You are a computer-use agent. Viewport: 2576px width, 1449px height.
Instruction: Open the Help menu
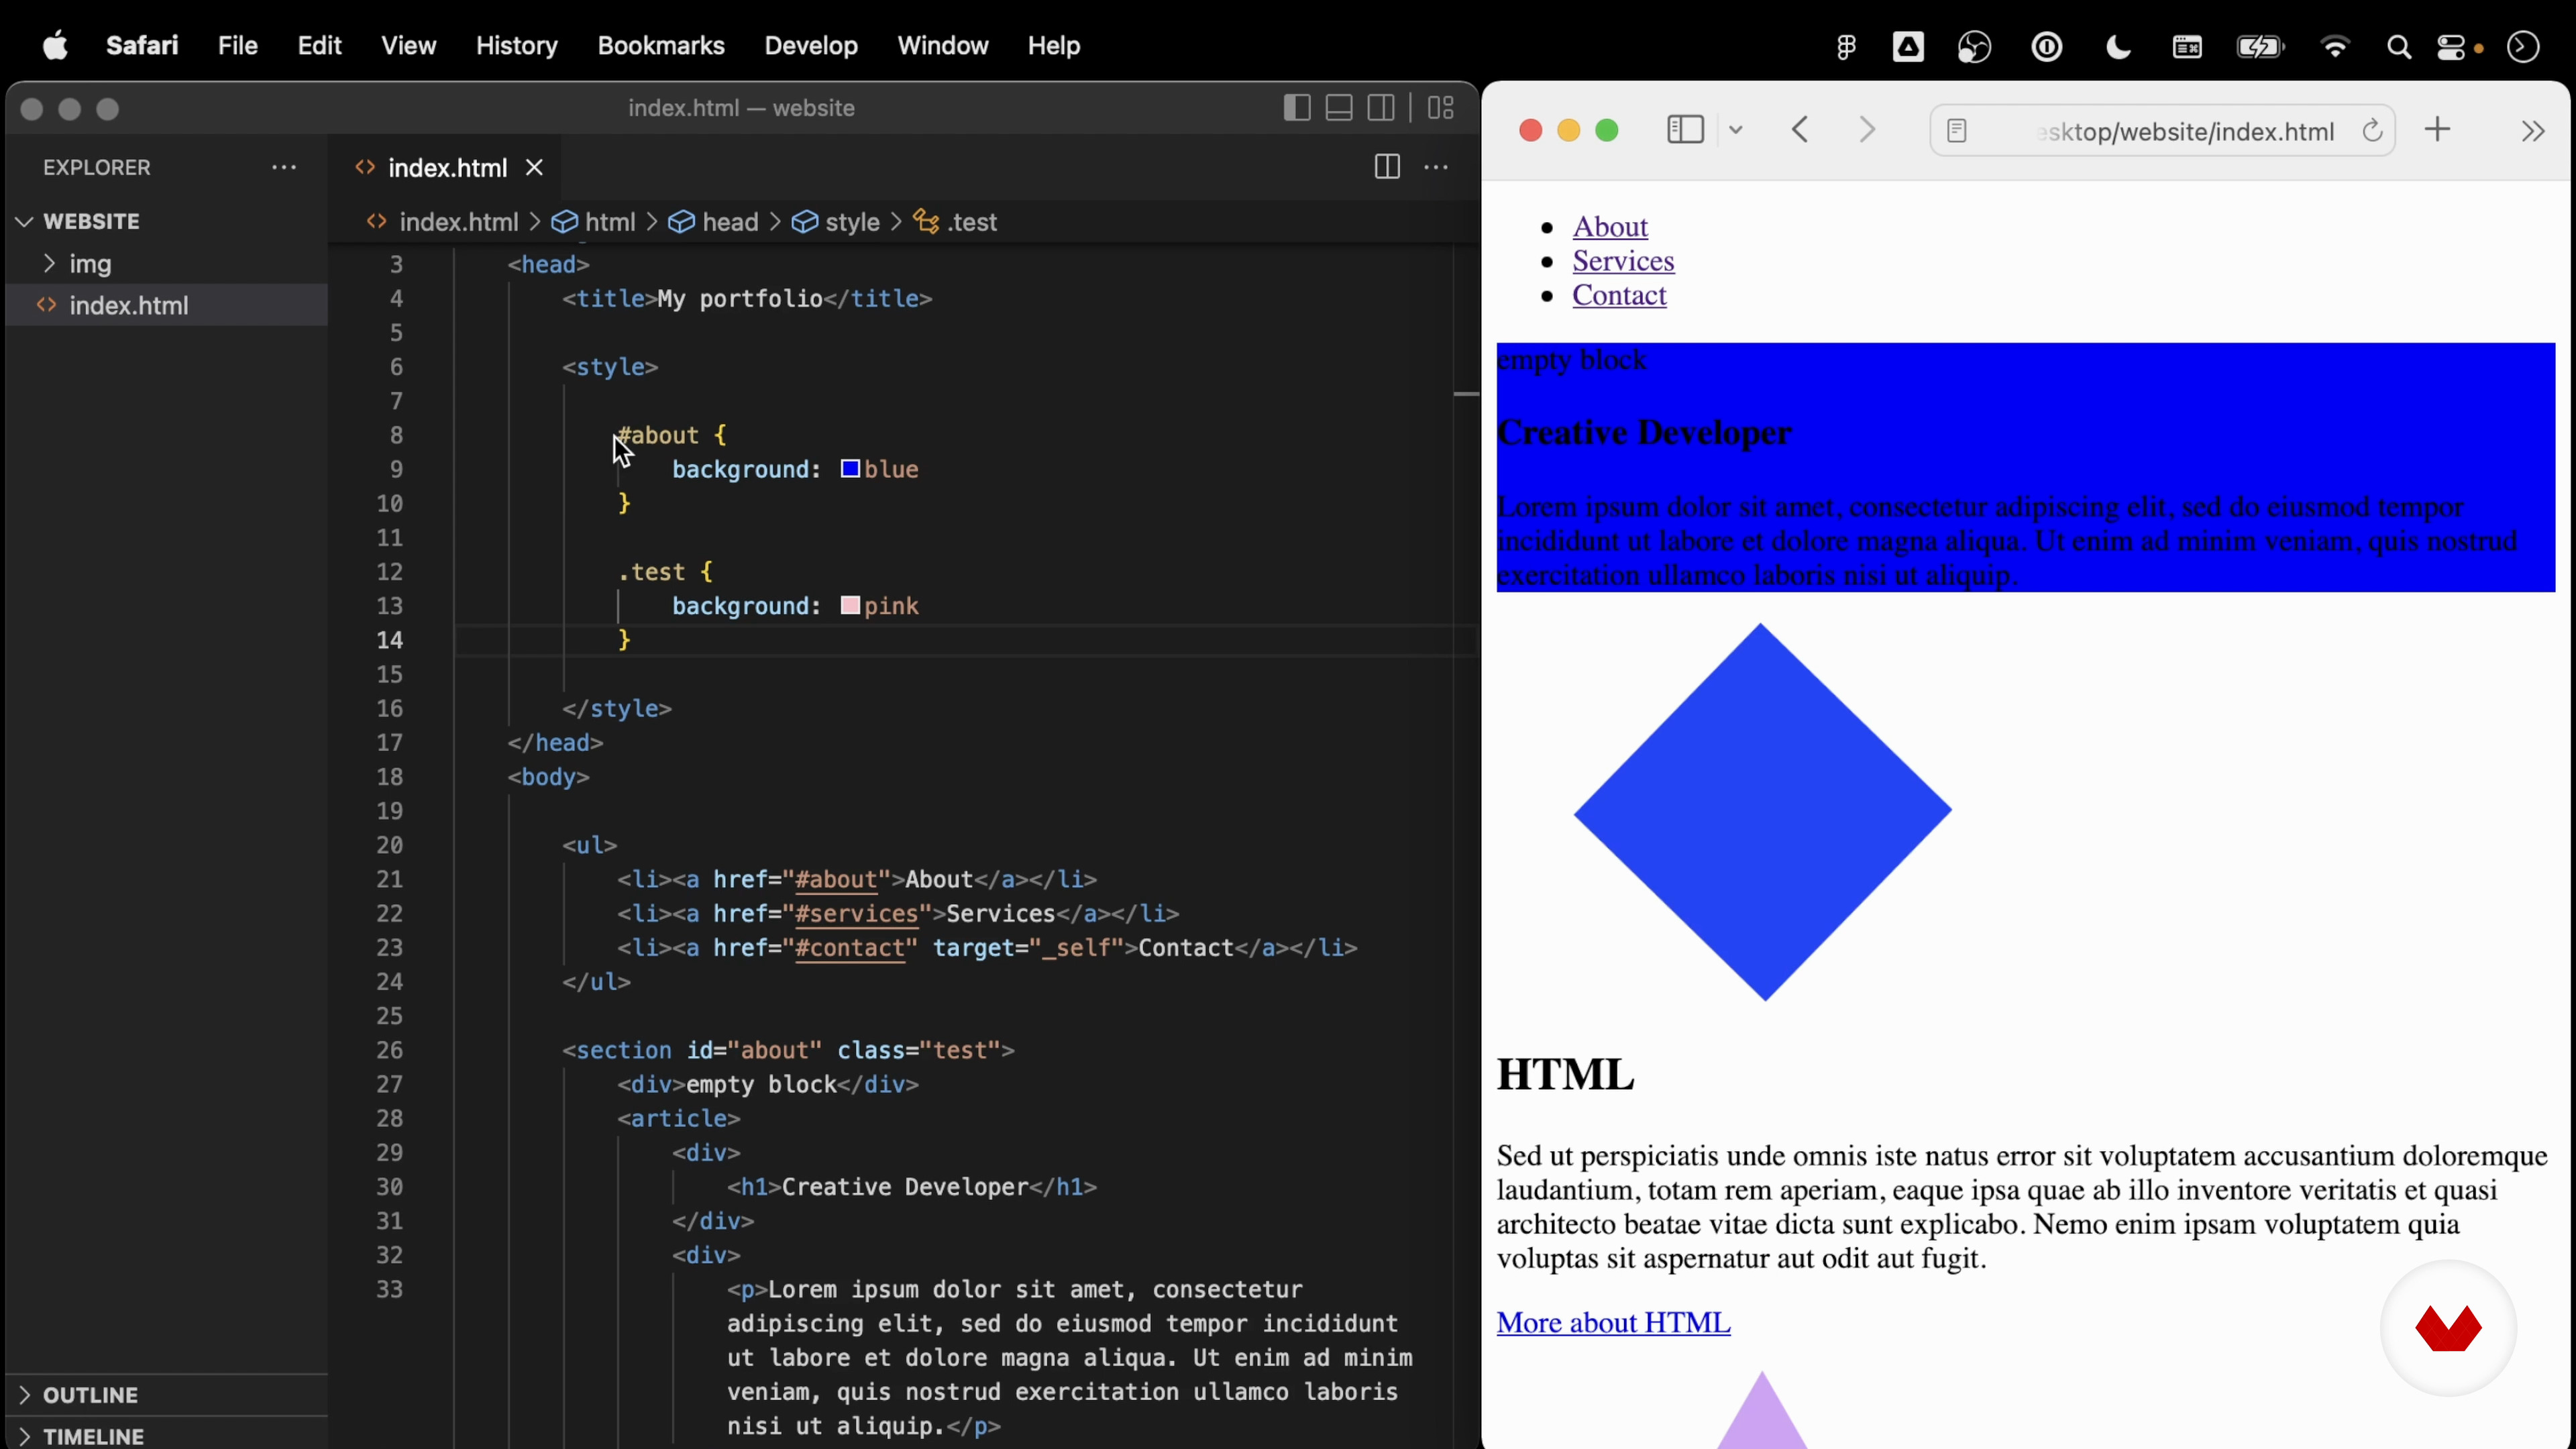[x=1054, y=45]
